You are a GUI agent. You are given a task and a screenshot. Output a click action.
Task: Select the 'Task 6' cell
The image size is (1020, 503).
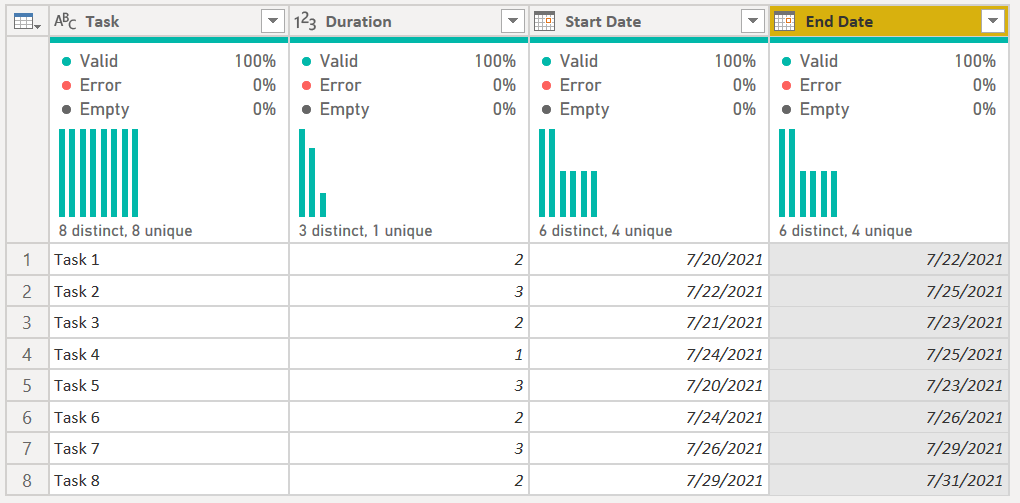[169, 417]
